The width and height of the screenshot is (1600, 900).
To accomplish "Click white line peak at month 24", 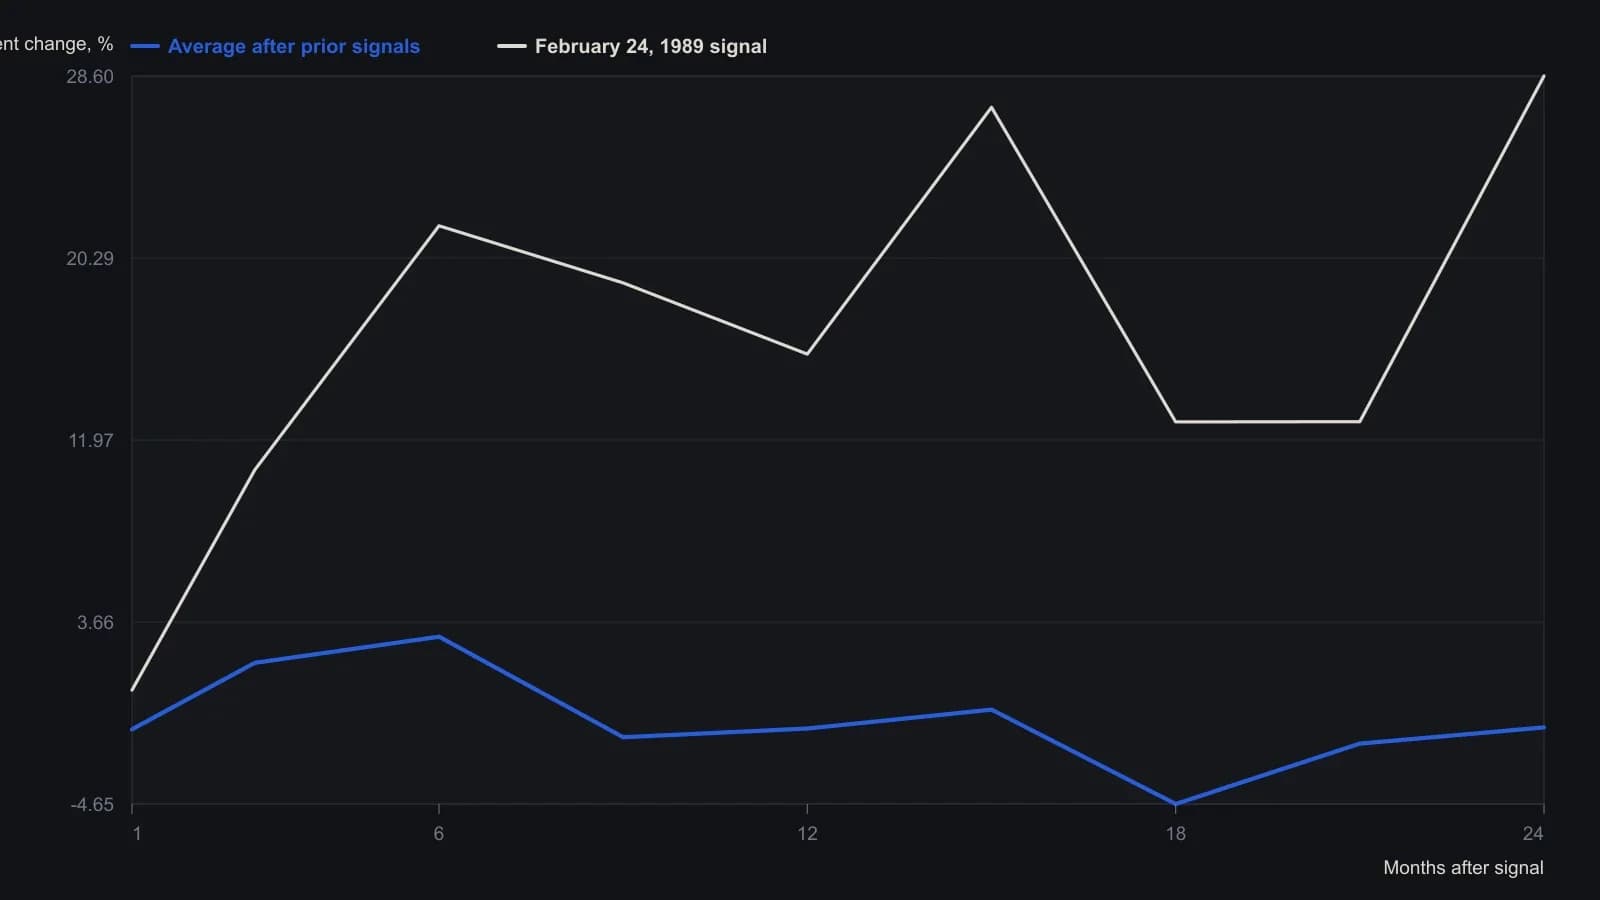I will click(x=1543, y=76).
